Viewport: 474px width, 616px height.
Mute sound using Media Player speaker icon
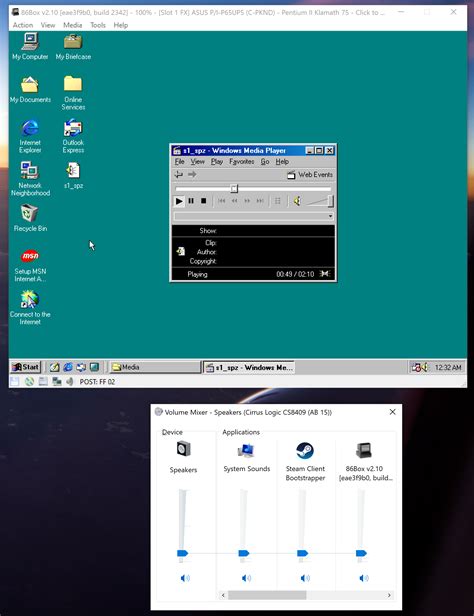[297, 201]
